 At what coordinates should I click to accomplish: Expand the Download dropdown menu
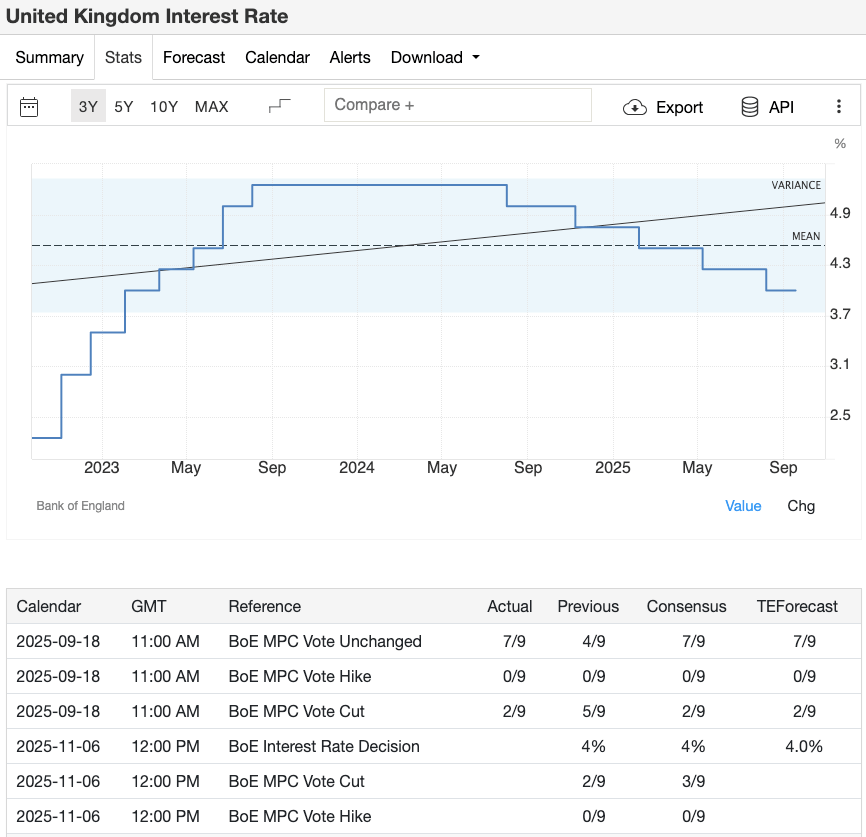[435, 58]
